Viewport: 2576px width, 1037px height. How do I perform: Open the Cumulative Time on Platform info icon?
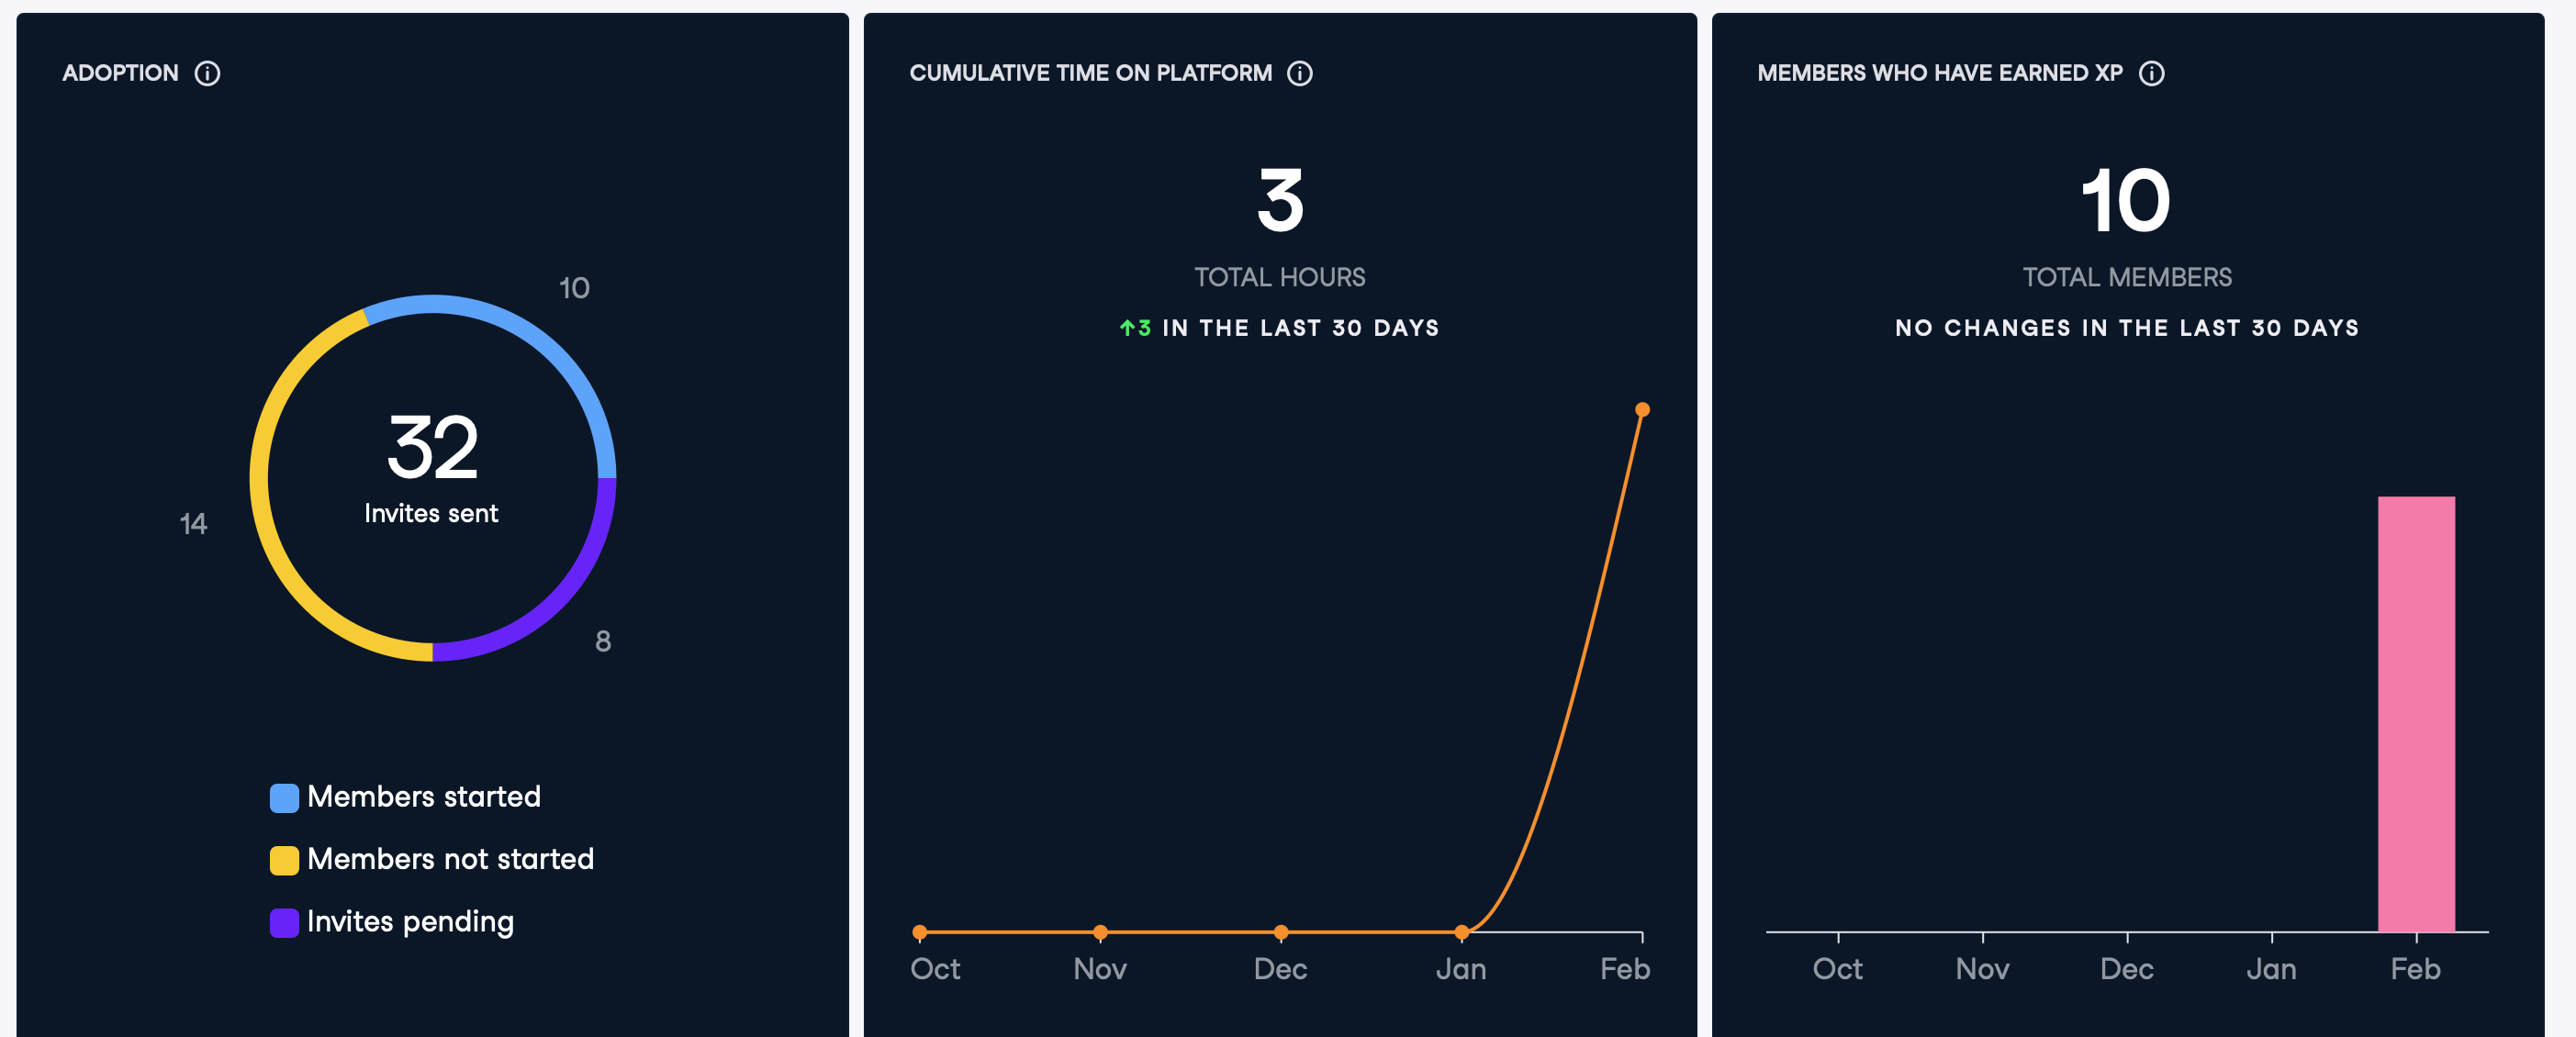click(x=1299, y=73)
